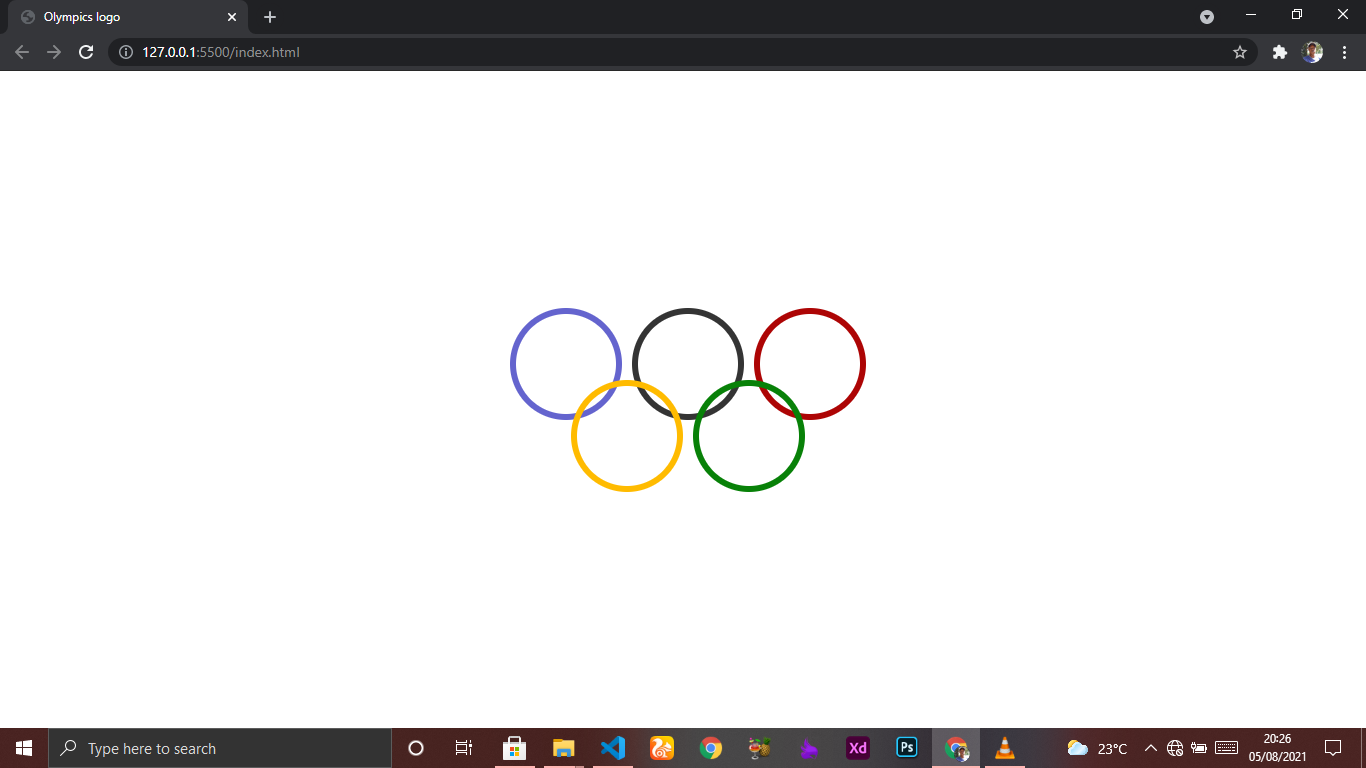Click the browser extensions puzzle icon

click(1280, 52)
